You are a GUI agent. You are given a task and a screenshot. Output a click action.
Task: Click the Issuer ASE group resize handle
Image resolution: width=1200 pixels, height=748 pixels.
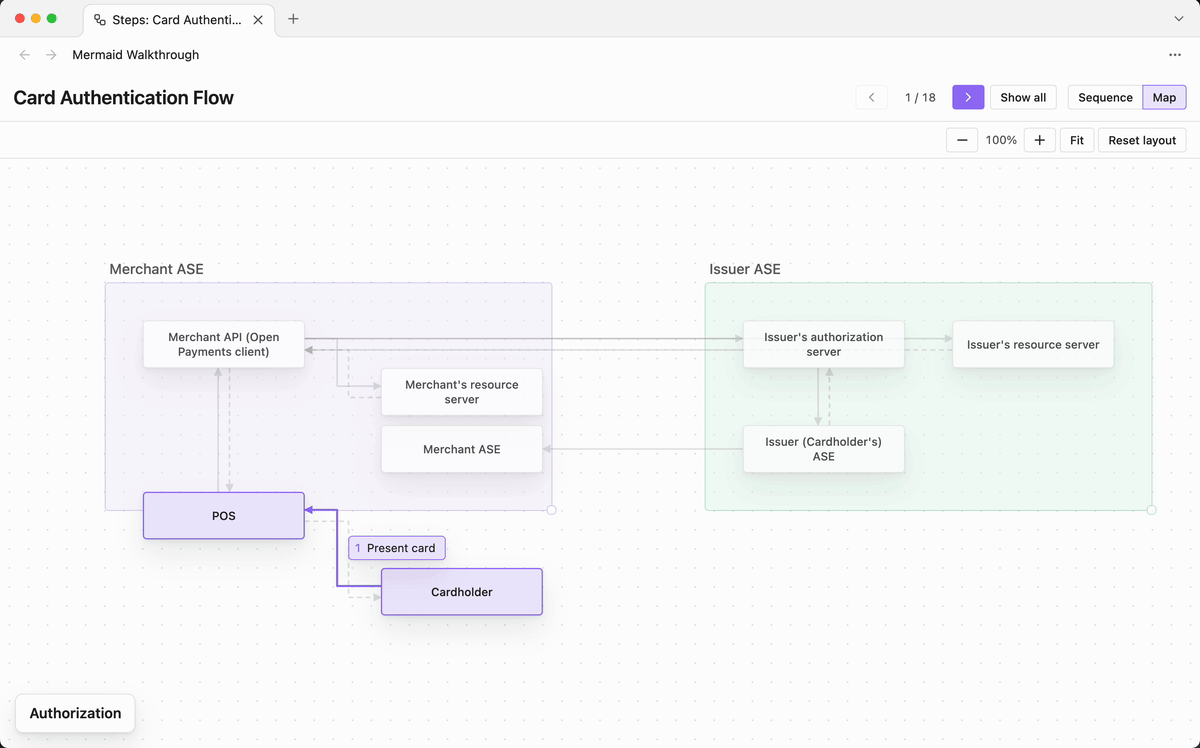click(x=1151, y=510)
